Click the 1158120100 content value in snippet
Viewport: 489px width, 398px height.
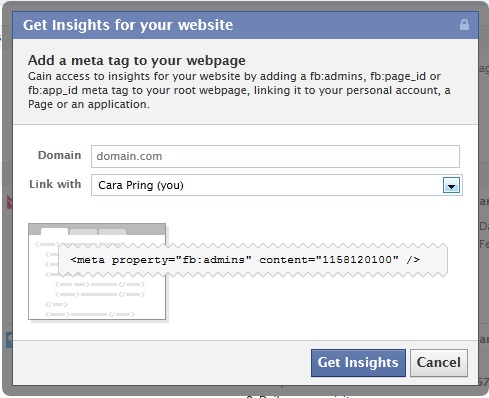point(357,260)
